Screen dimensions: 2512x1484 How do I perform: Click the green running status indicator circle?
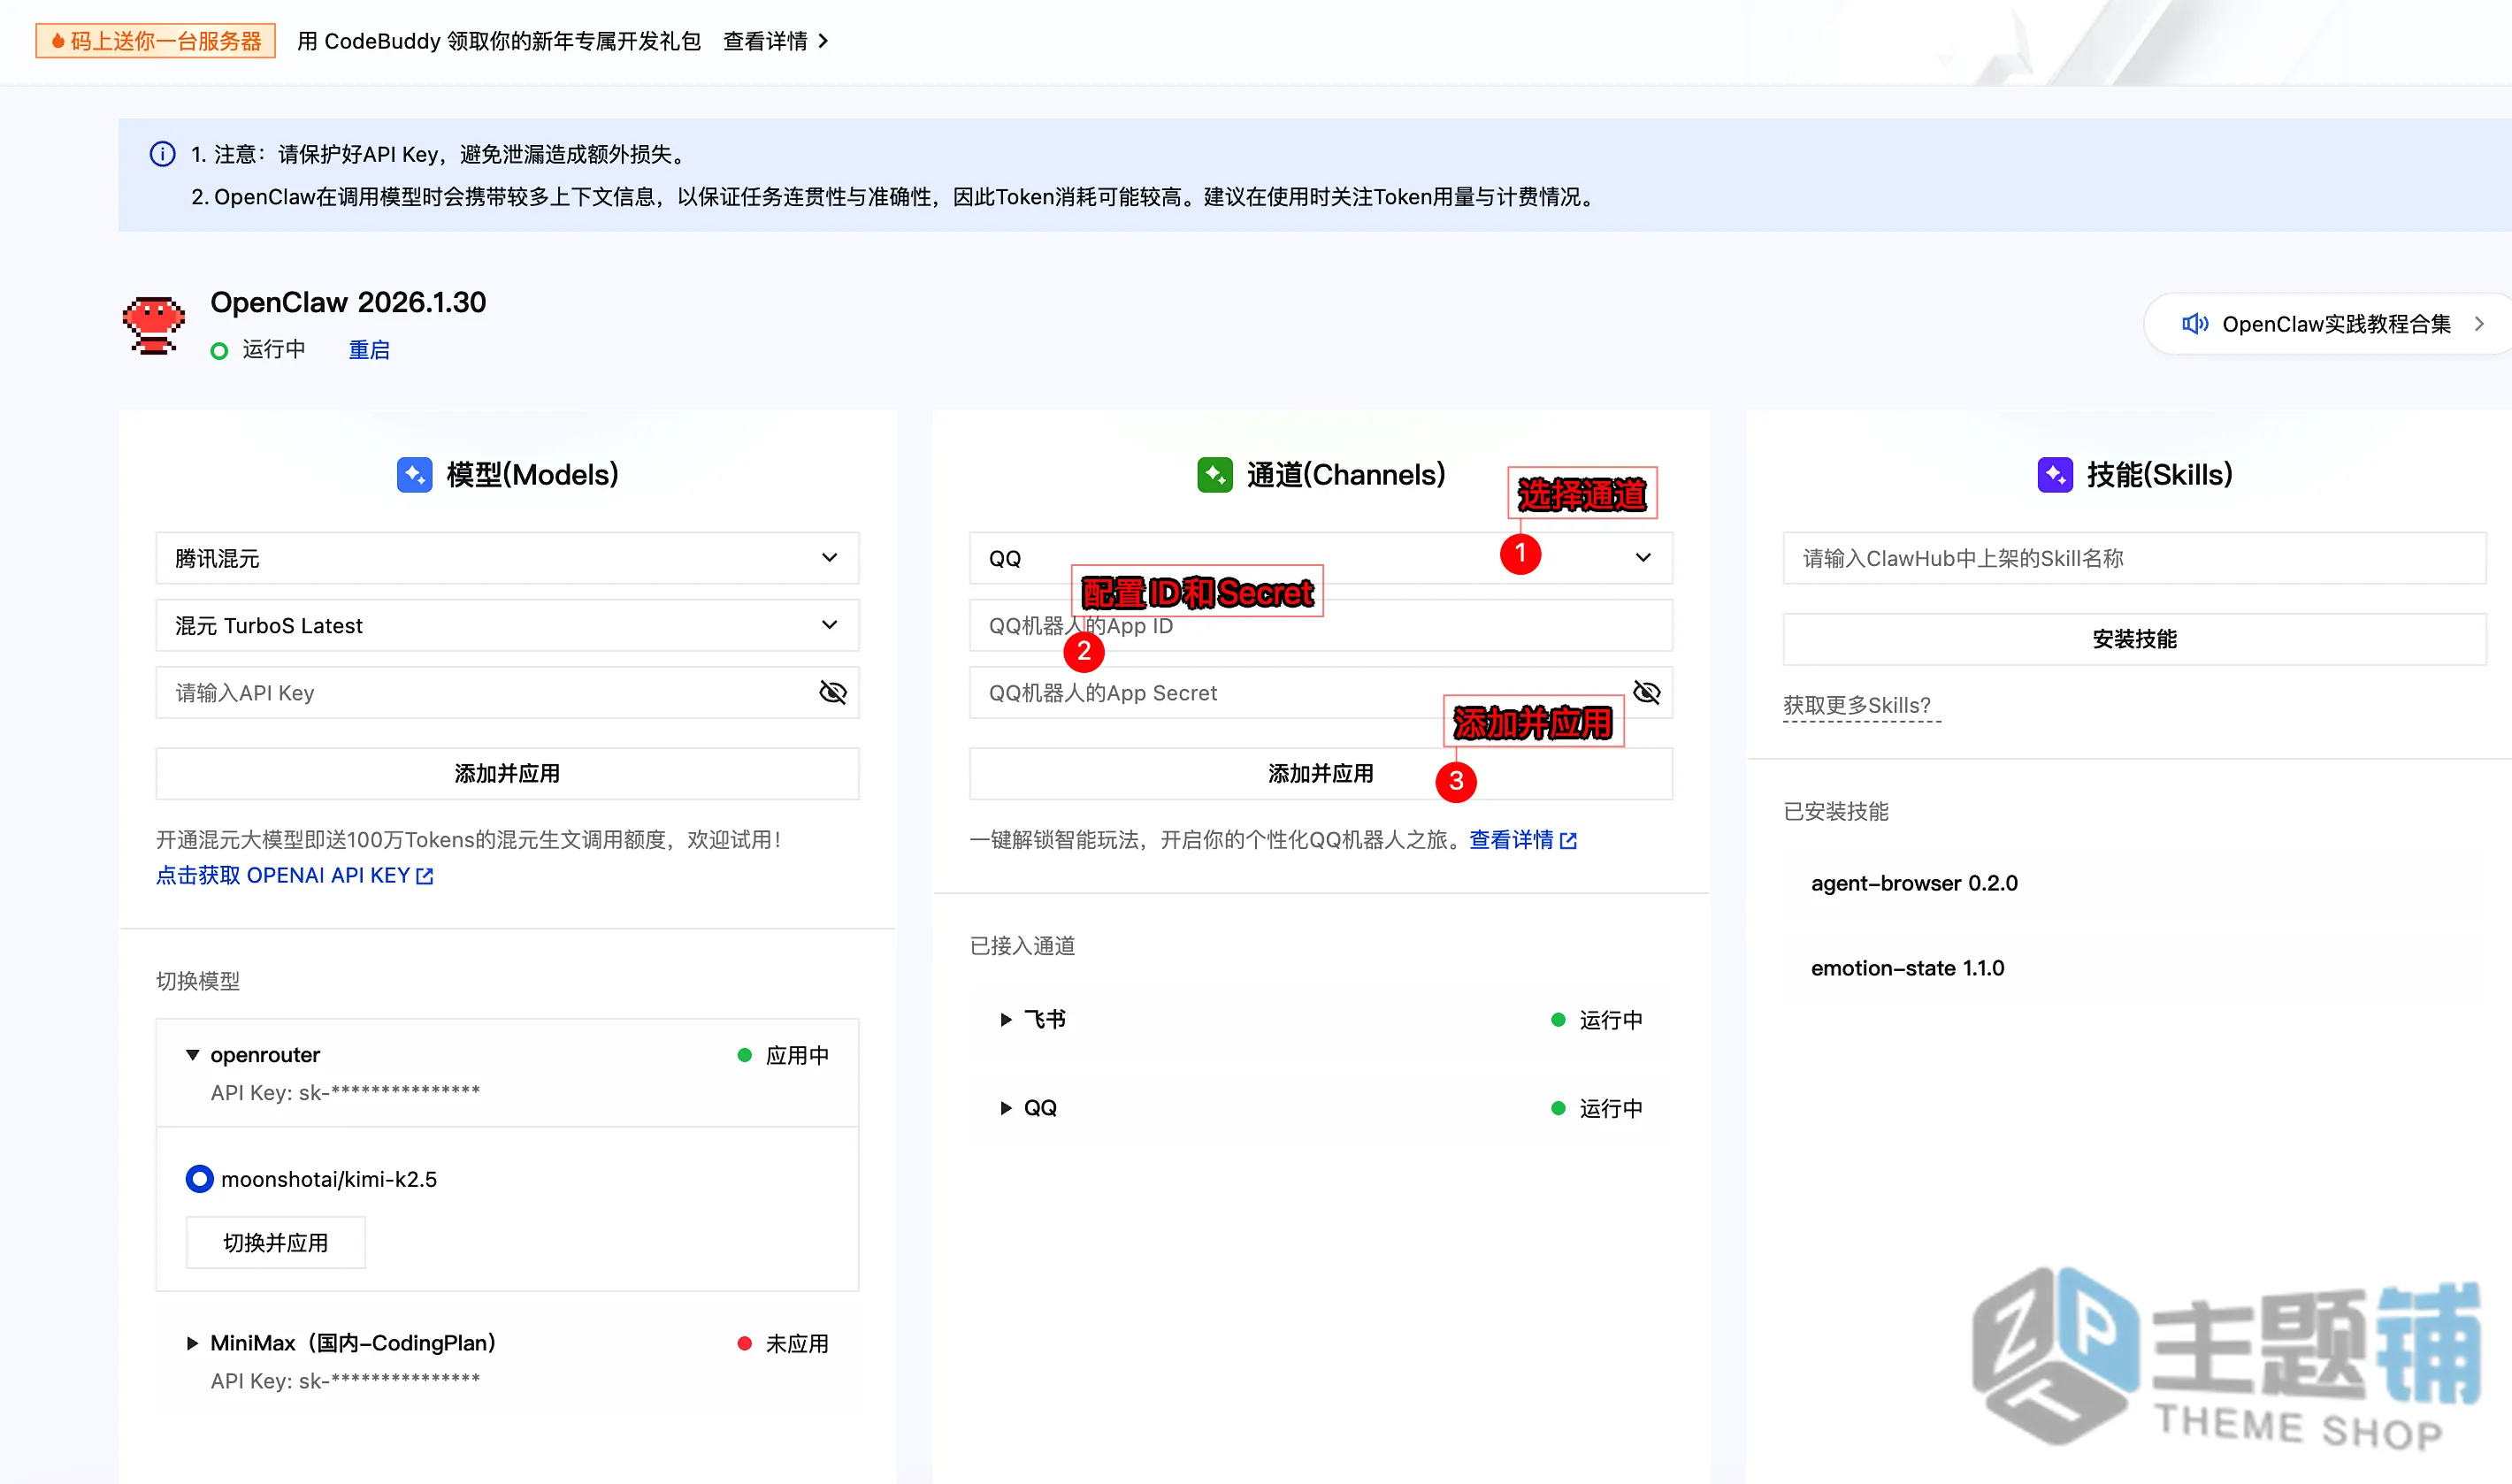click(x=219, y=351)
